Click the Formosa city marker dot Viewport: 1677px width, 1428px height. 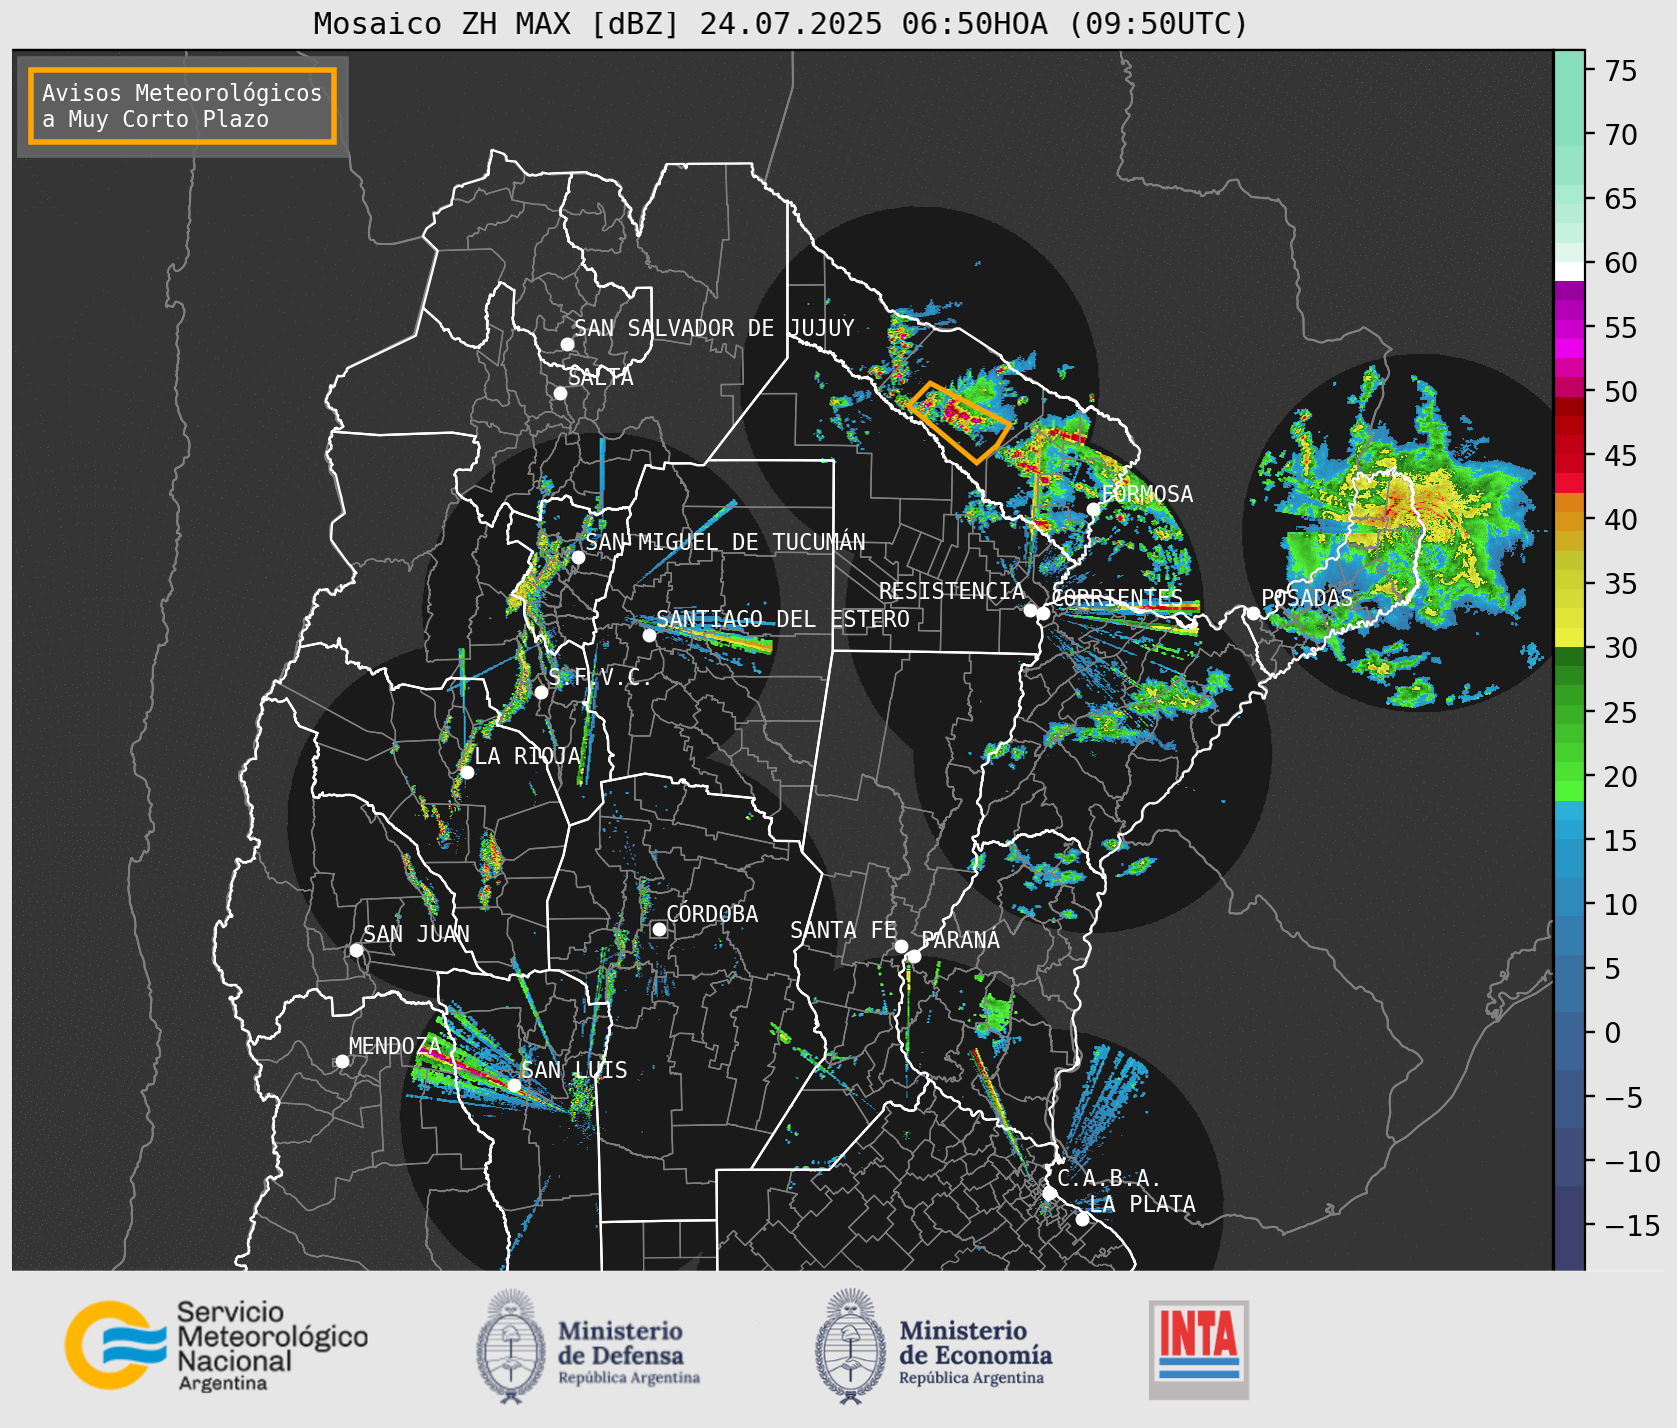click(x=1093, y=509)
